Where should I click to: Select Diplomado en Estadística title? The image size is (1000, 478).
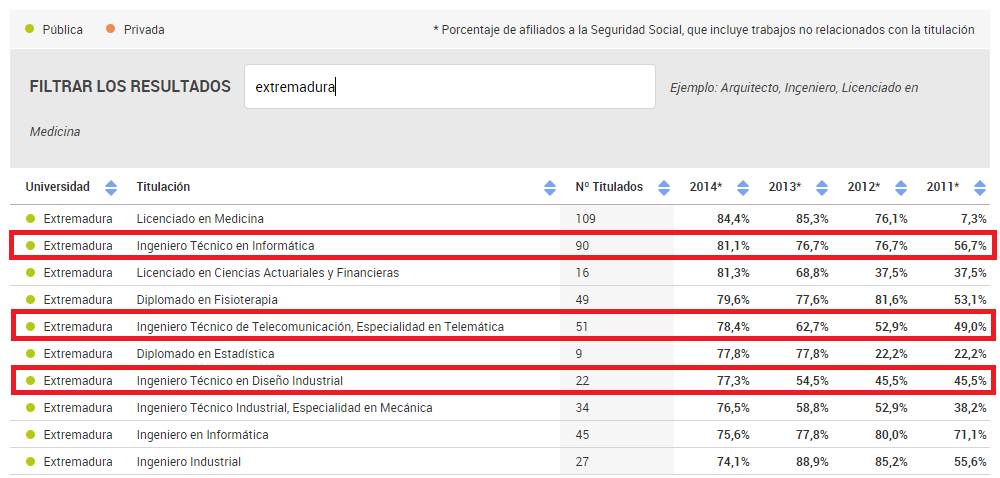205,353
